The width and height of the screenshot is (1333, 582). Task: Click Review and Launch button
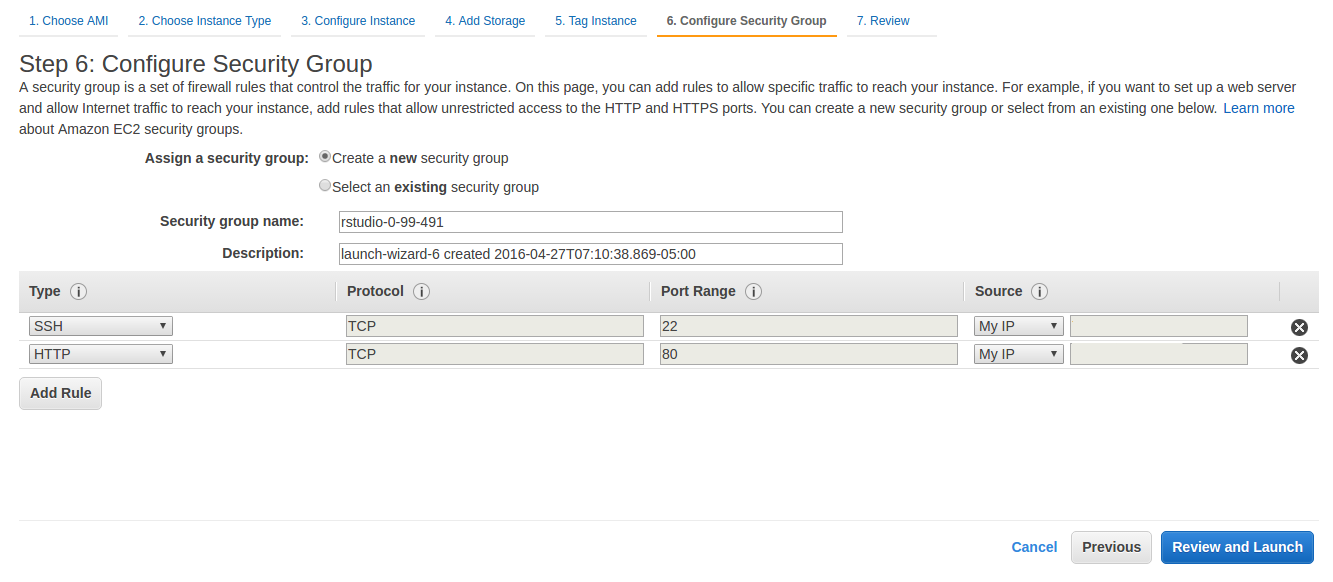coord(1237,547)
